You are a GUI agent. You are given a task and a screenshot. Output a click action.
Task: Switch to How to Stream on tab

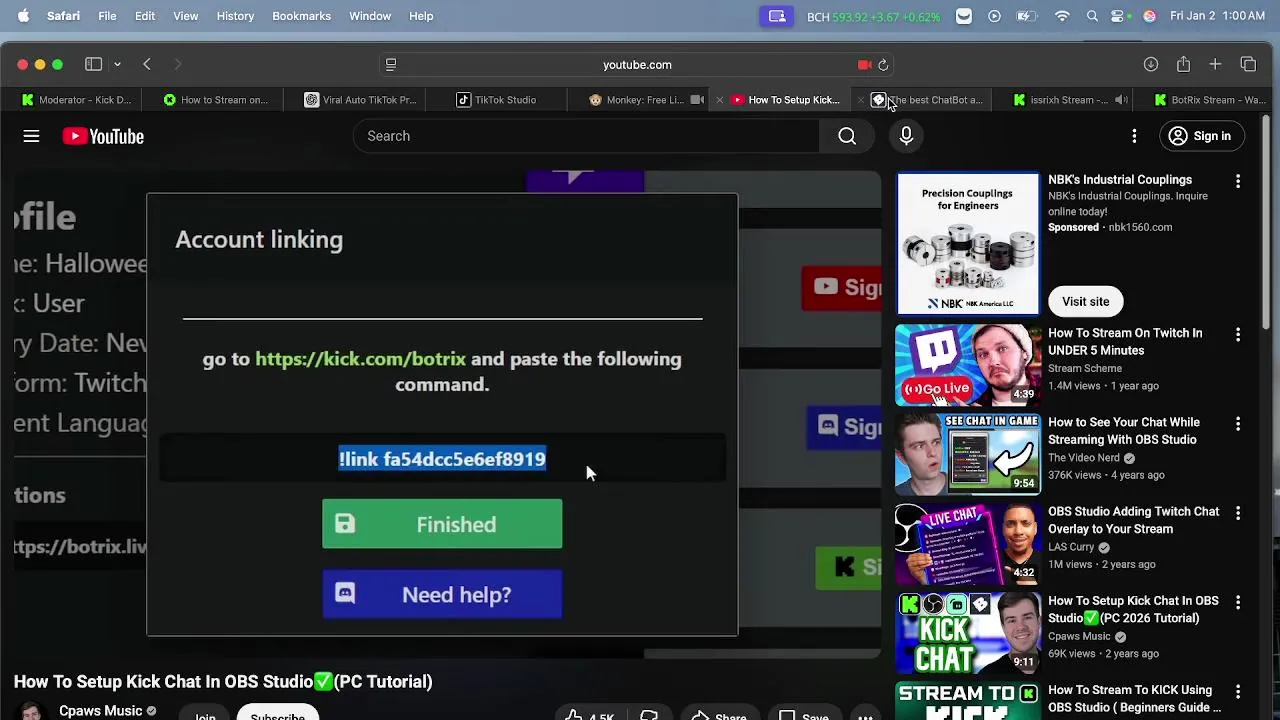pos(216,100)
